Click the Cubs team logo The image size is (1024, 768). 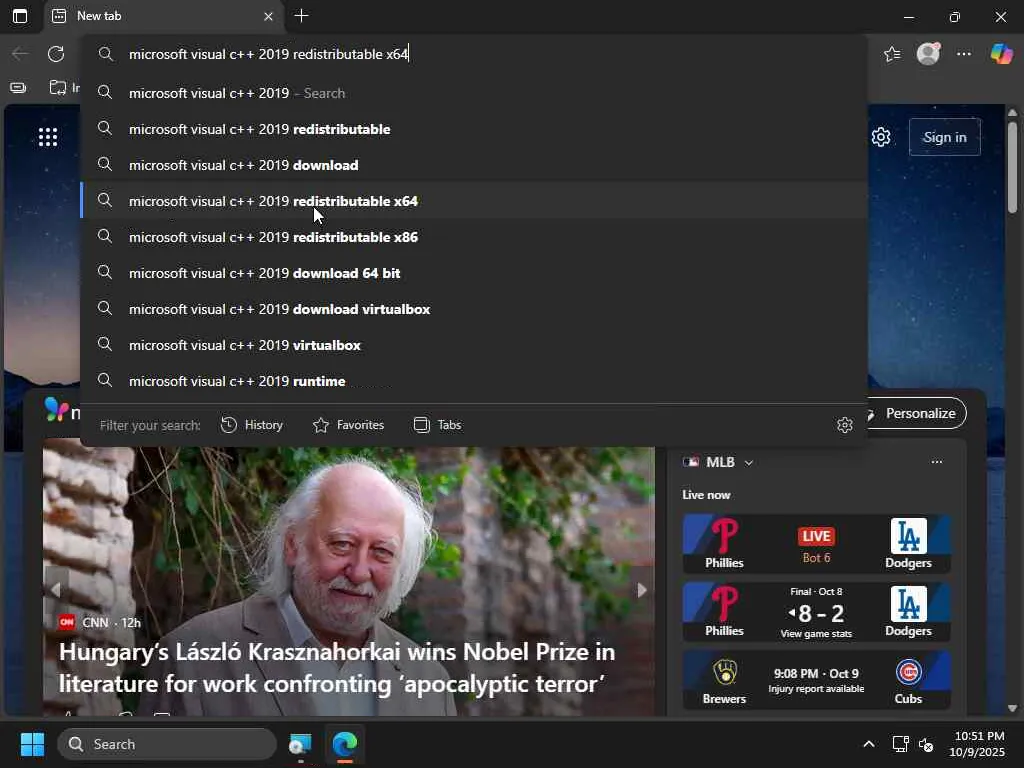(908, 672)
